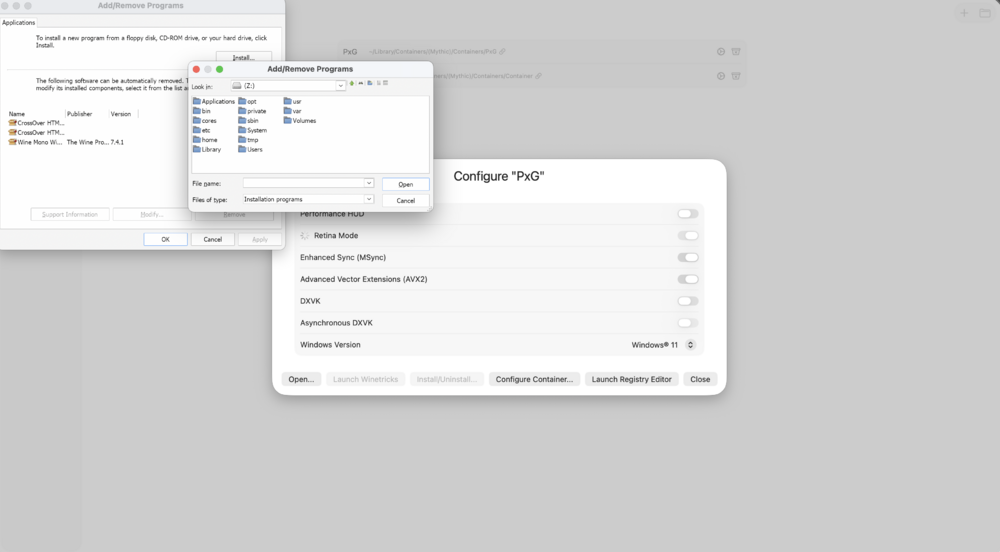Toggle the Advanced Vector Extensions (AVX2) switch
Viewport: 1000px width, 552px height.
(x=688, y=279)
